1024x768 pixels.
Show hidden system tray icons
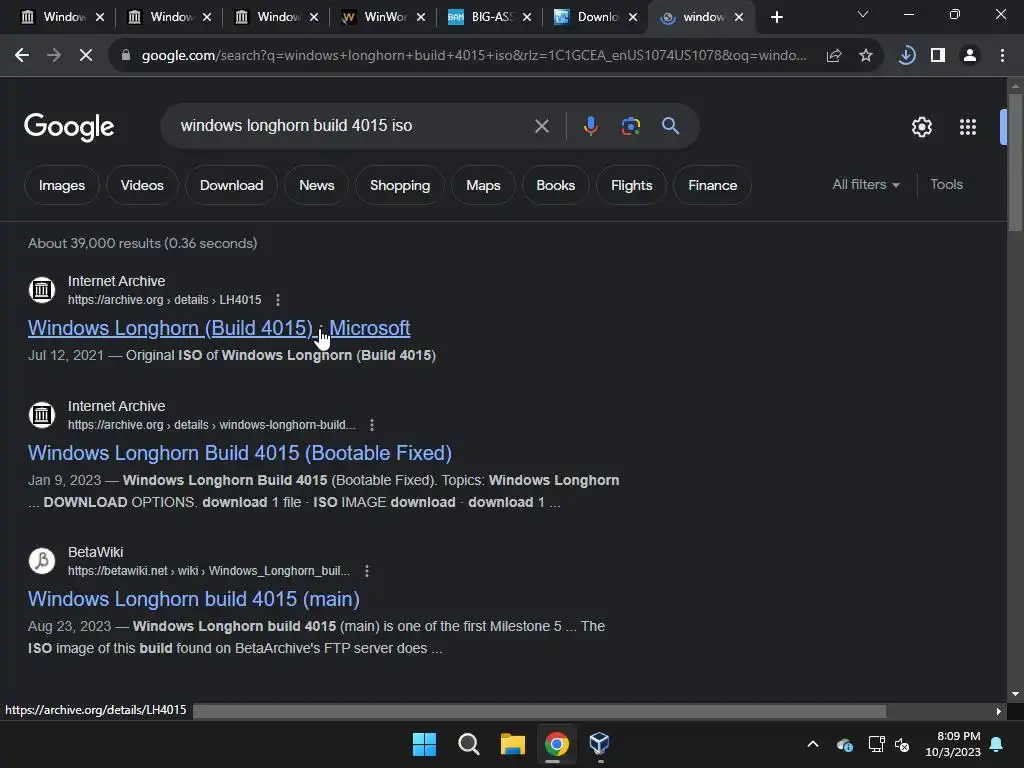[813, 744]
